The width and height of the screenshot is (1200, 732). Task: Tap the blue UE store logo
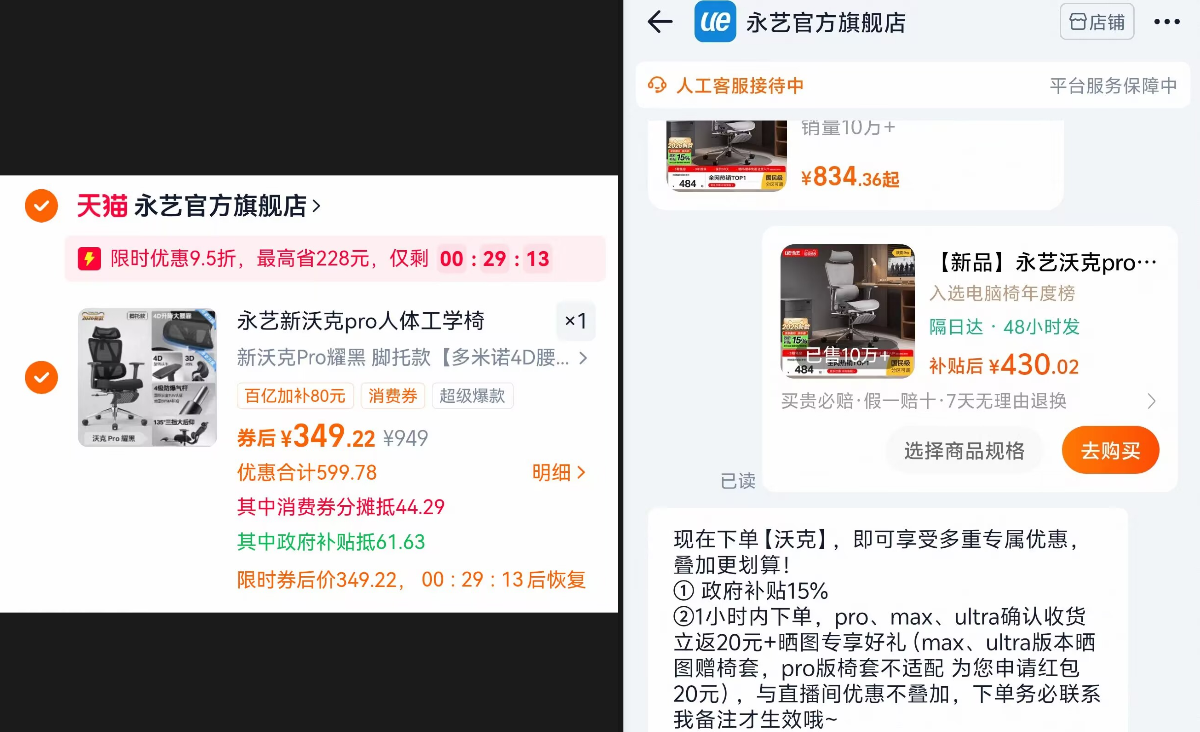715,22
